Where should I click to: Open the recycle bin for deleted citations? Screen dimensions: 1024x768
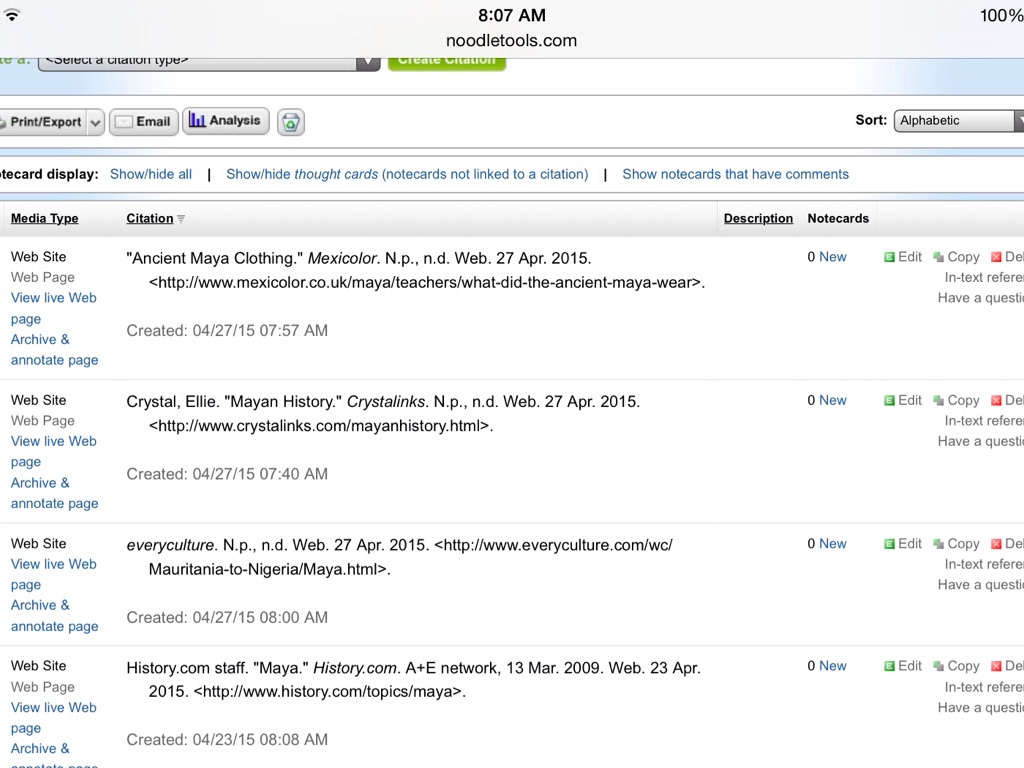coord(290,122)
